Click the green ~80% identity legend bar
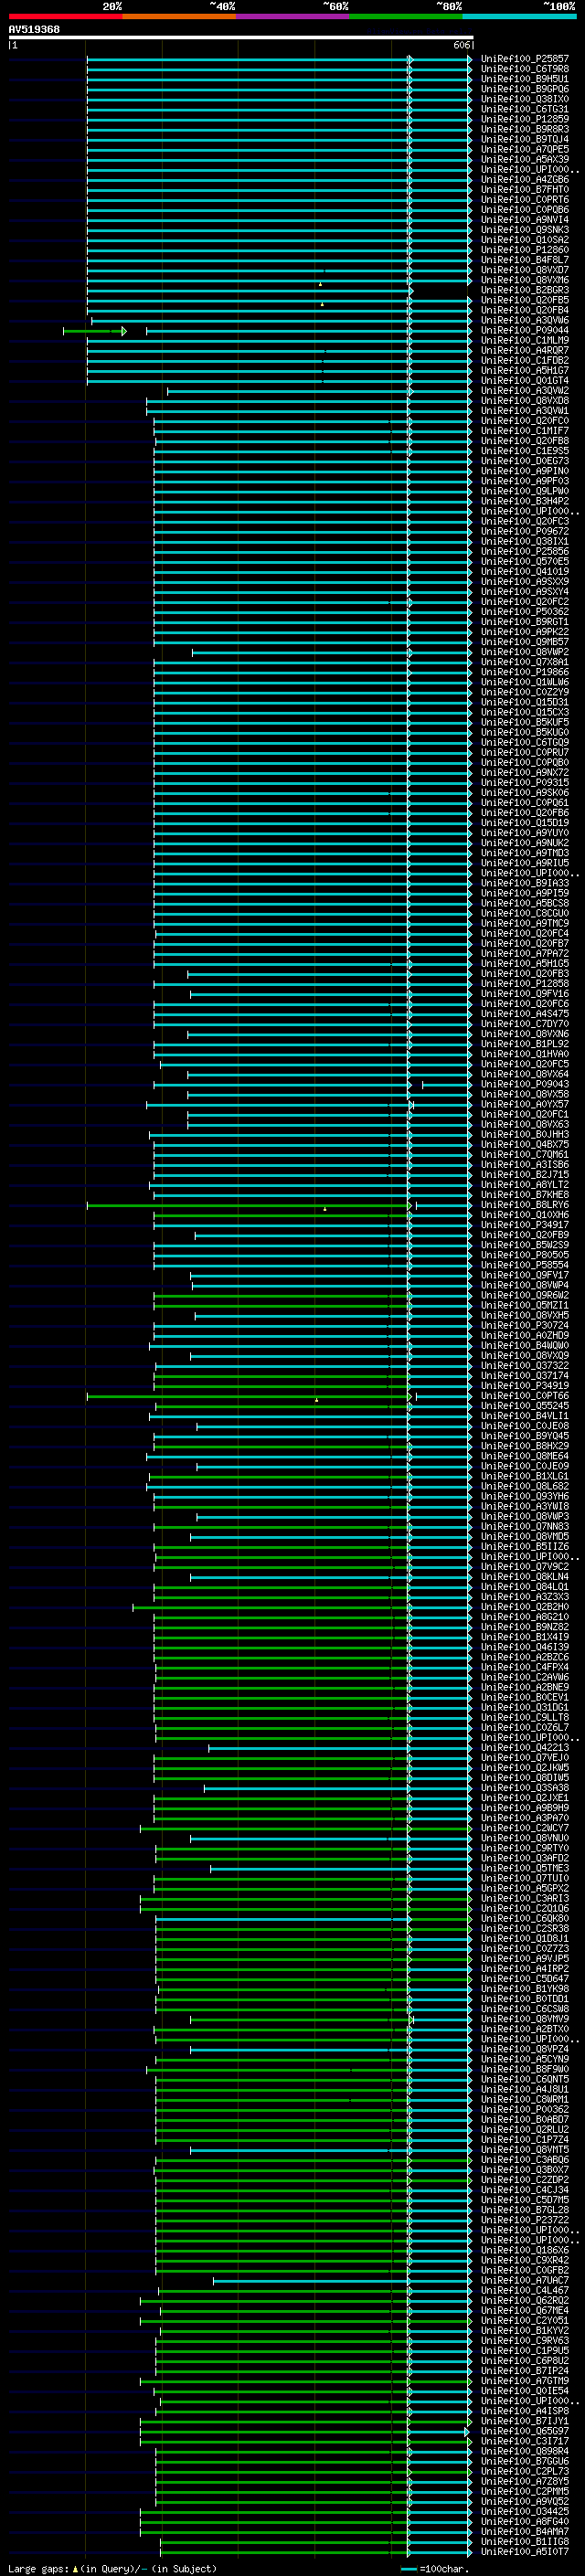 click(x=406, y=16)
